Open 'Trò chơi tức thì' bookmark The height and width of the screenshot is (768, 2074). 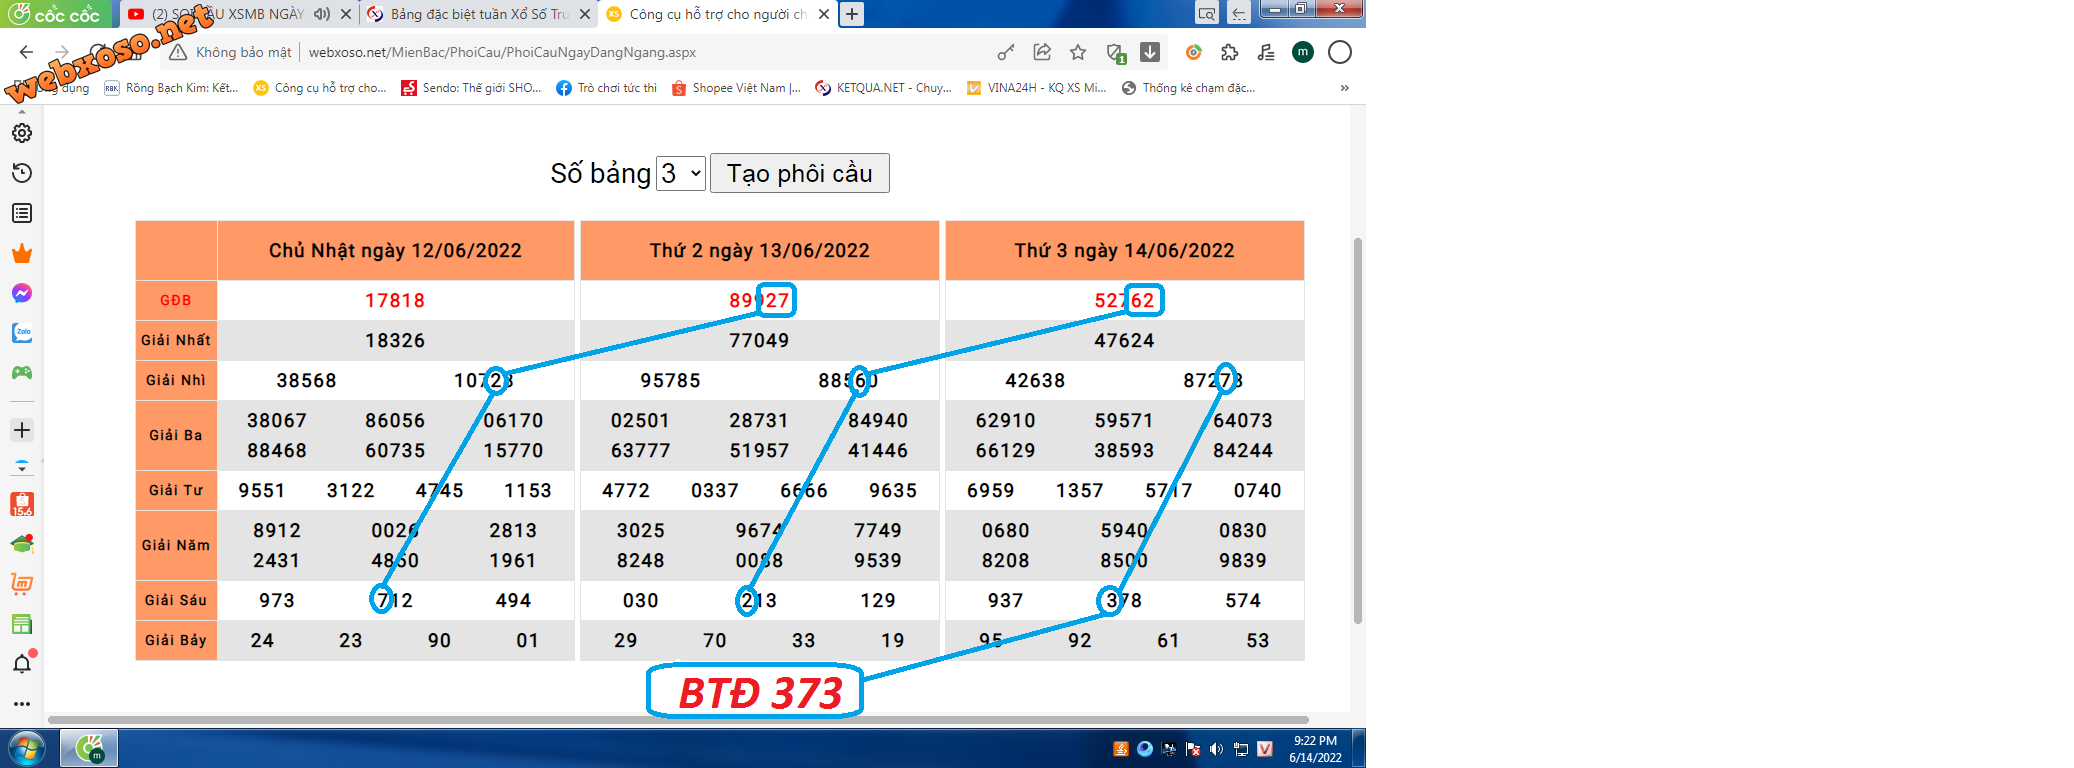pos(607,88)
